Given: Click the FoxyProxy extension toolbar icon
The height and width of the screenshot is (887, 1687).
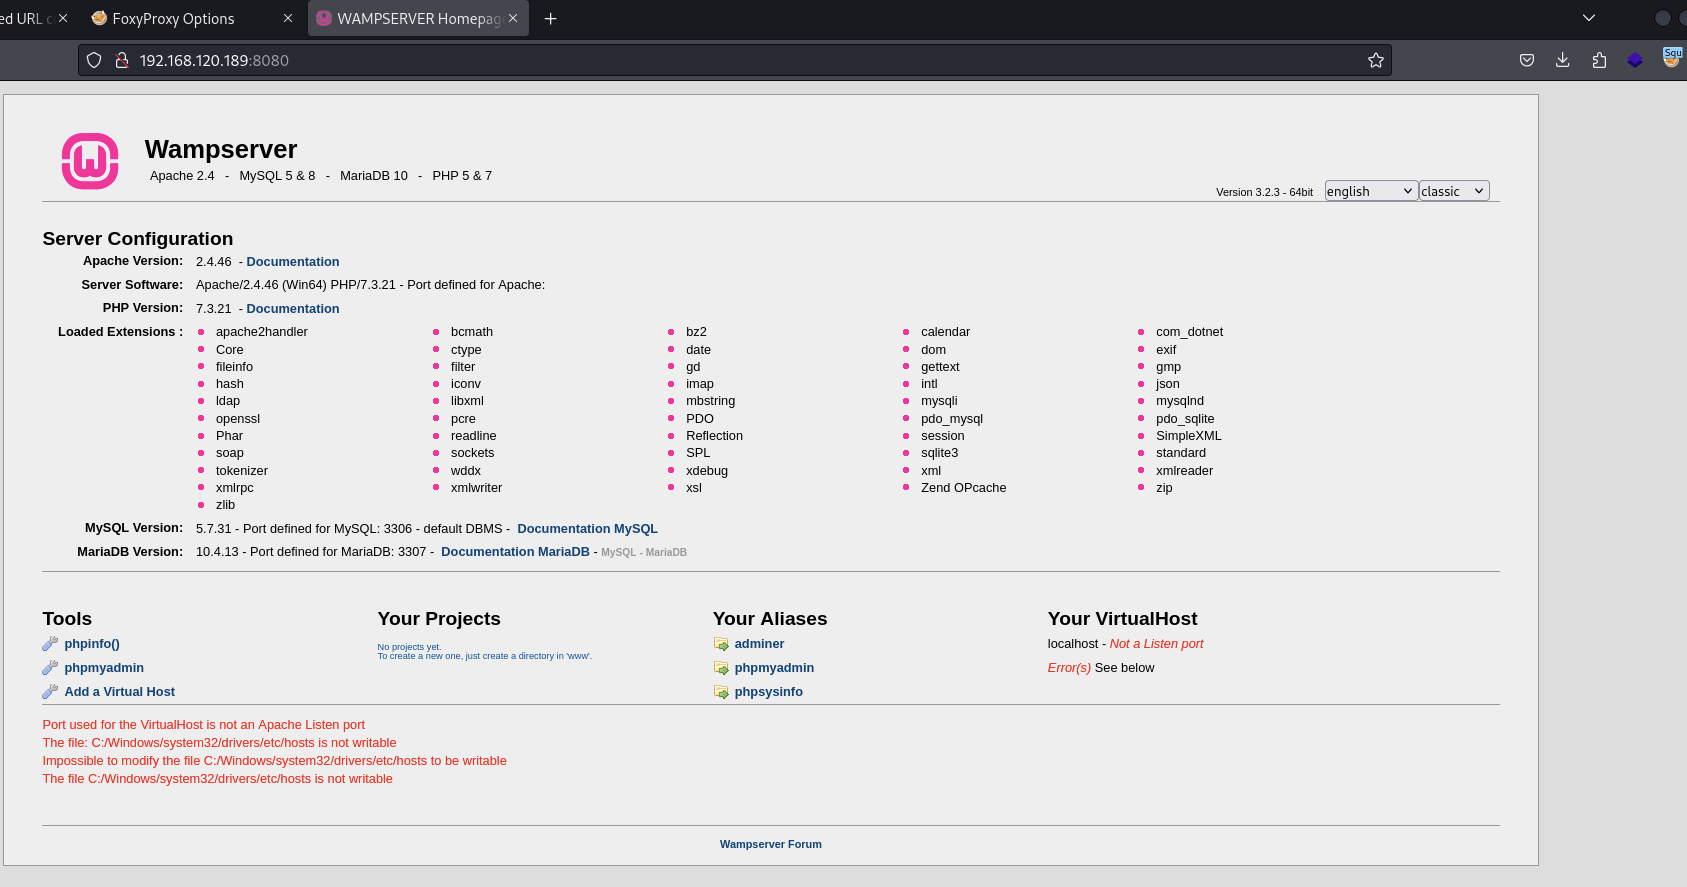Looking at the screenshot, I should pyautogui.click(x=1671, y=58).
